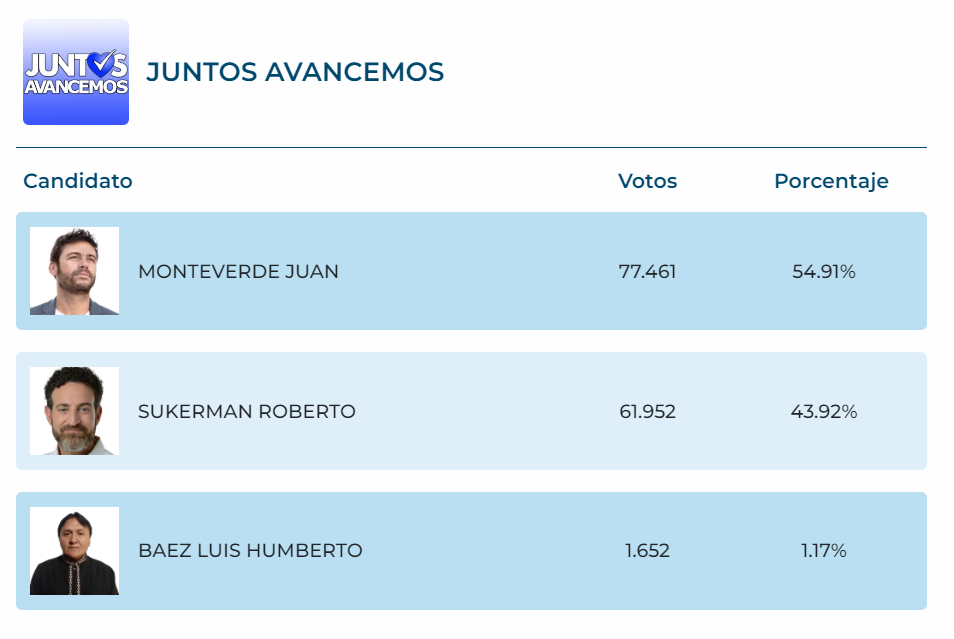Click the 43.92% percentage value
Viewport: 954px width, 639px height.
(x=824, y=411)
